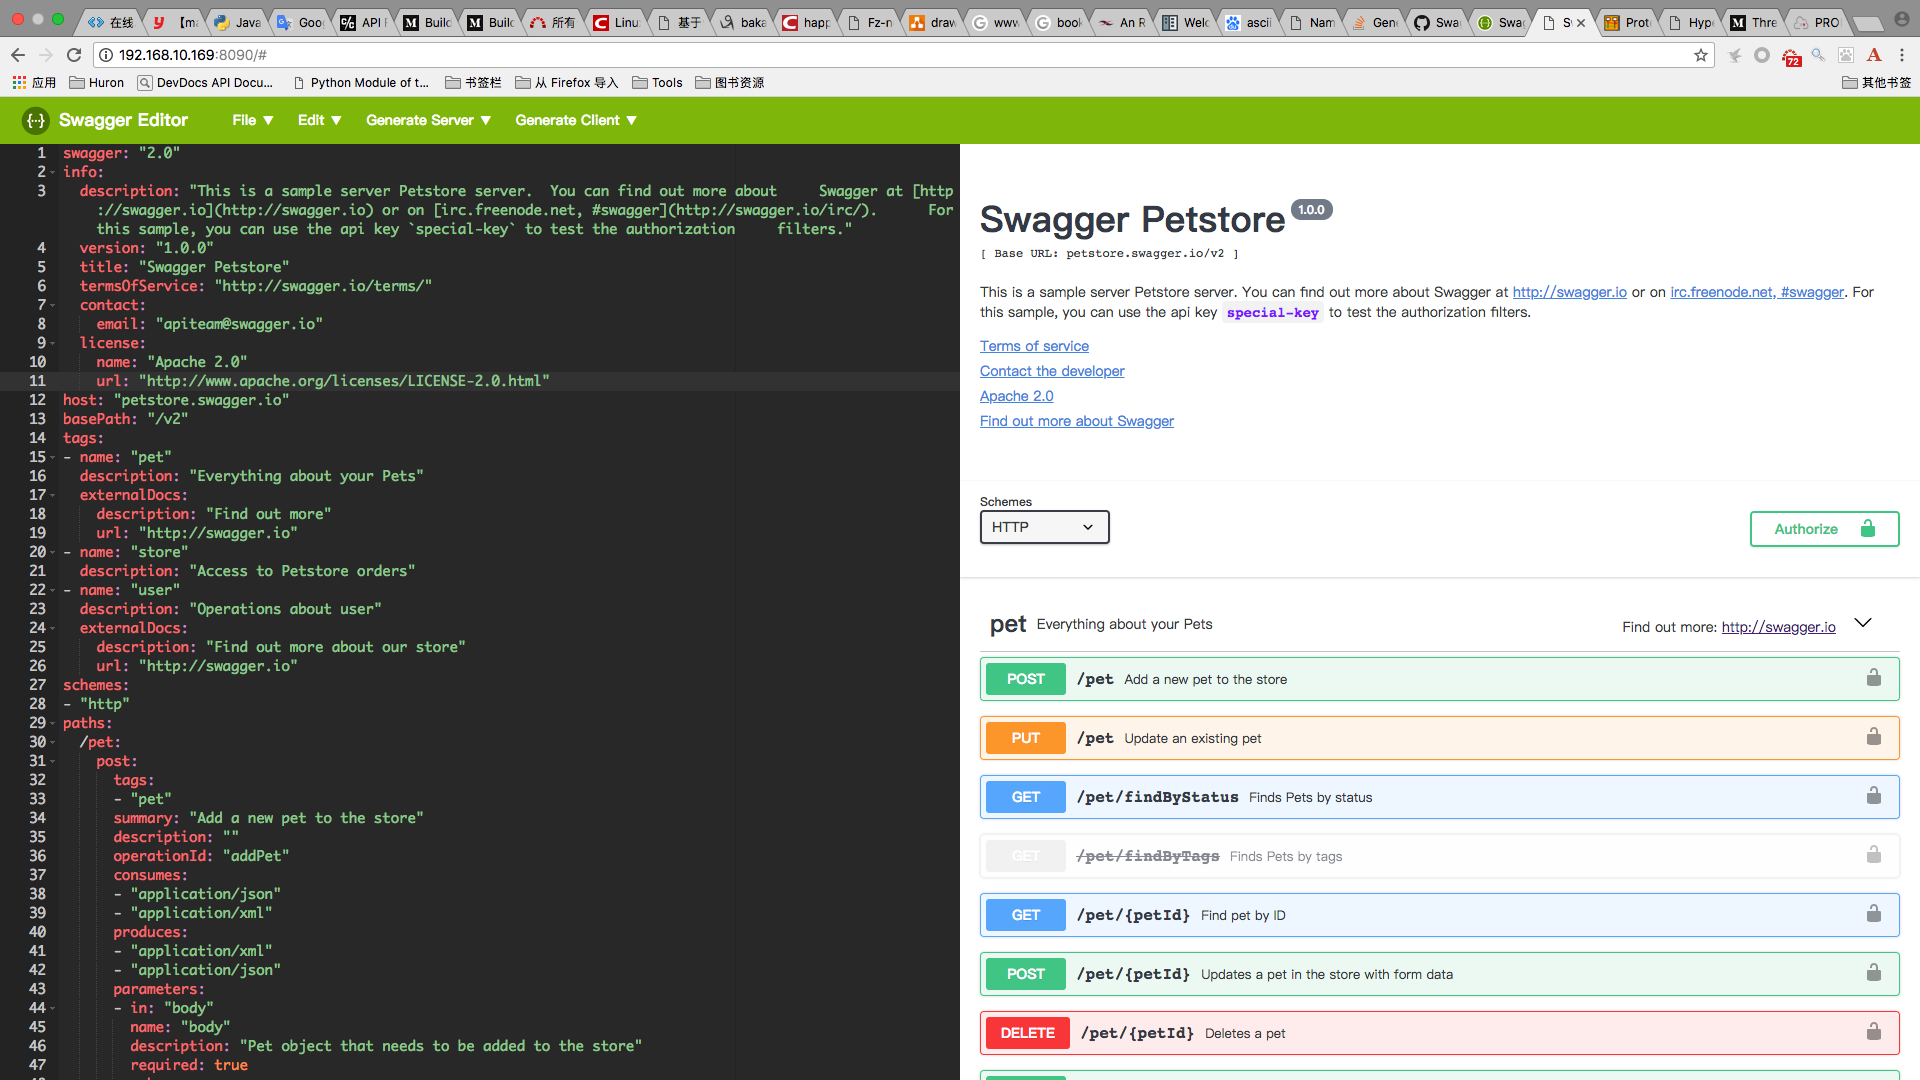The height and width of the screenshot is (1080, 1920).
Task: Click the lock icon on POST /pet
Action: tap(1873, 676)
